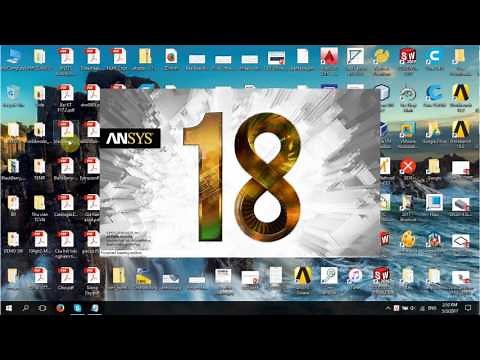Open the This PC desktop icon
The height and width of the screenshot is (360, 480).
pyautogui.click(x=13, y=57)
